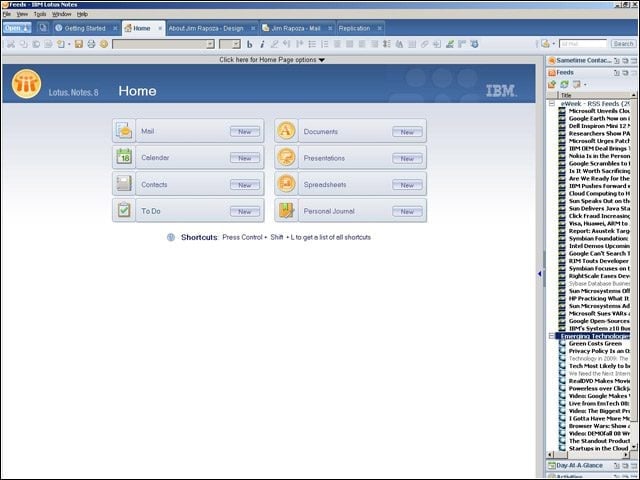Image resolution: width=640 pixels, height=480 pixels.
Task: Click the subscribe to feed icon
Action: (x=552, y=84)
